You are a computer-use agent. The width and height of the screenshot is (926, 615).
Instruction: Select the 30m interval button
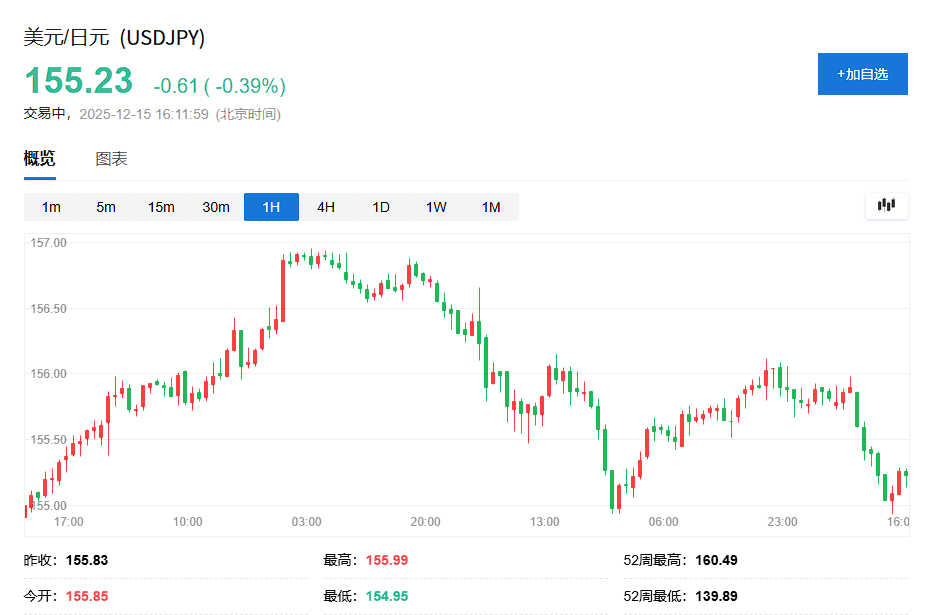[215, 206]
